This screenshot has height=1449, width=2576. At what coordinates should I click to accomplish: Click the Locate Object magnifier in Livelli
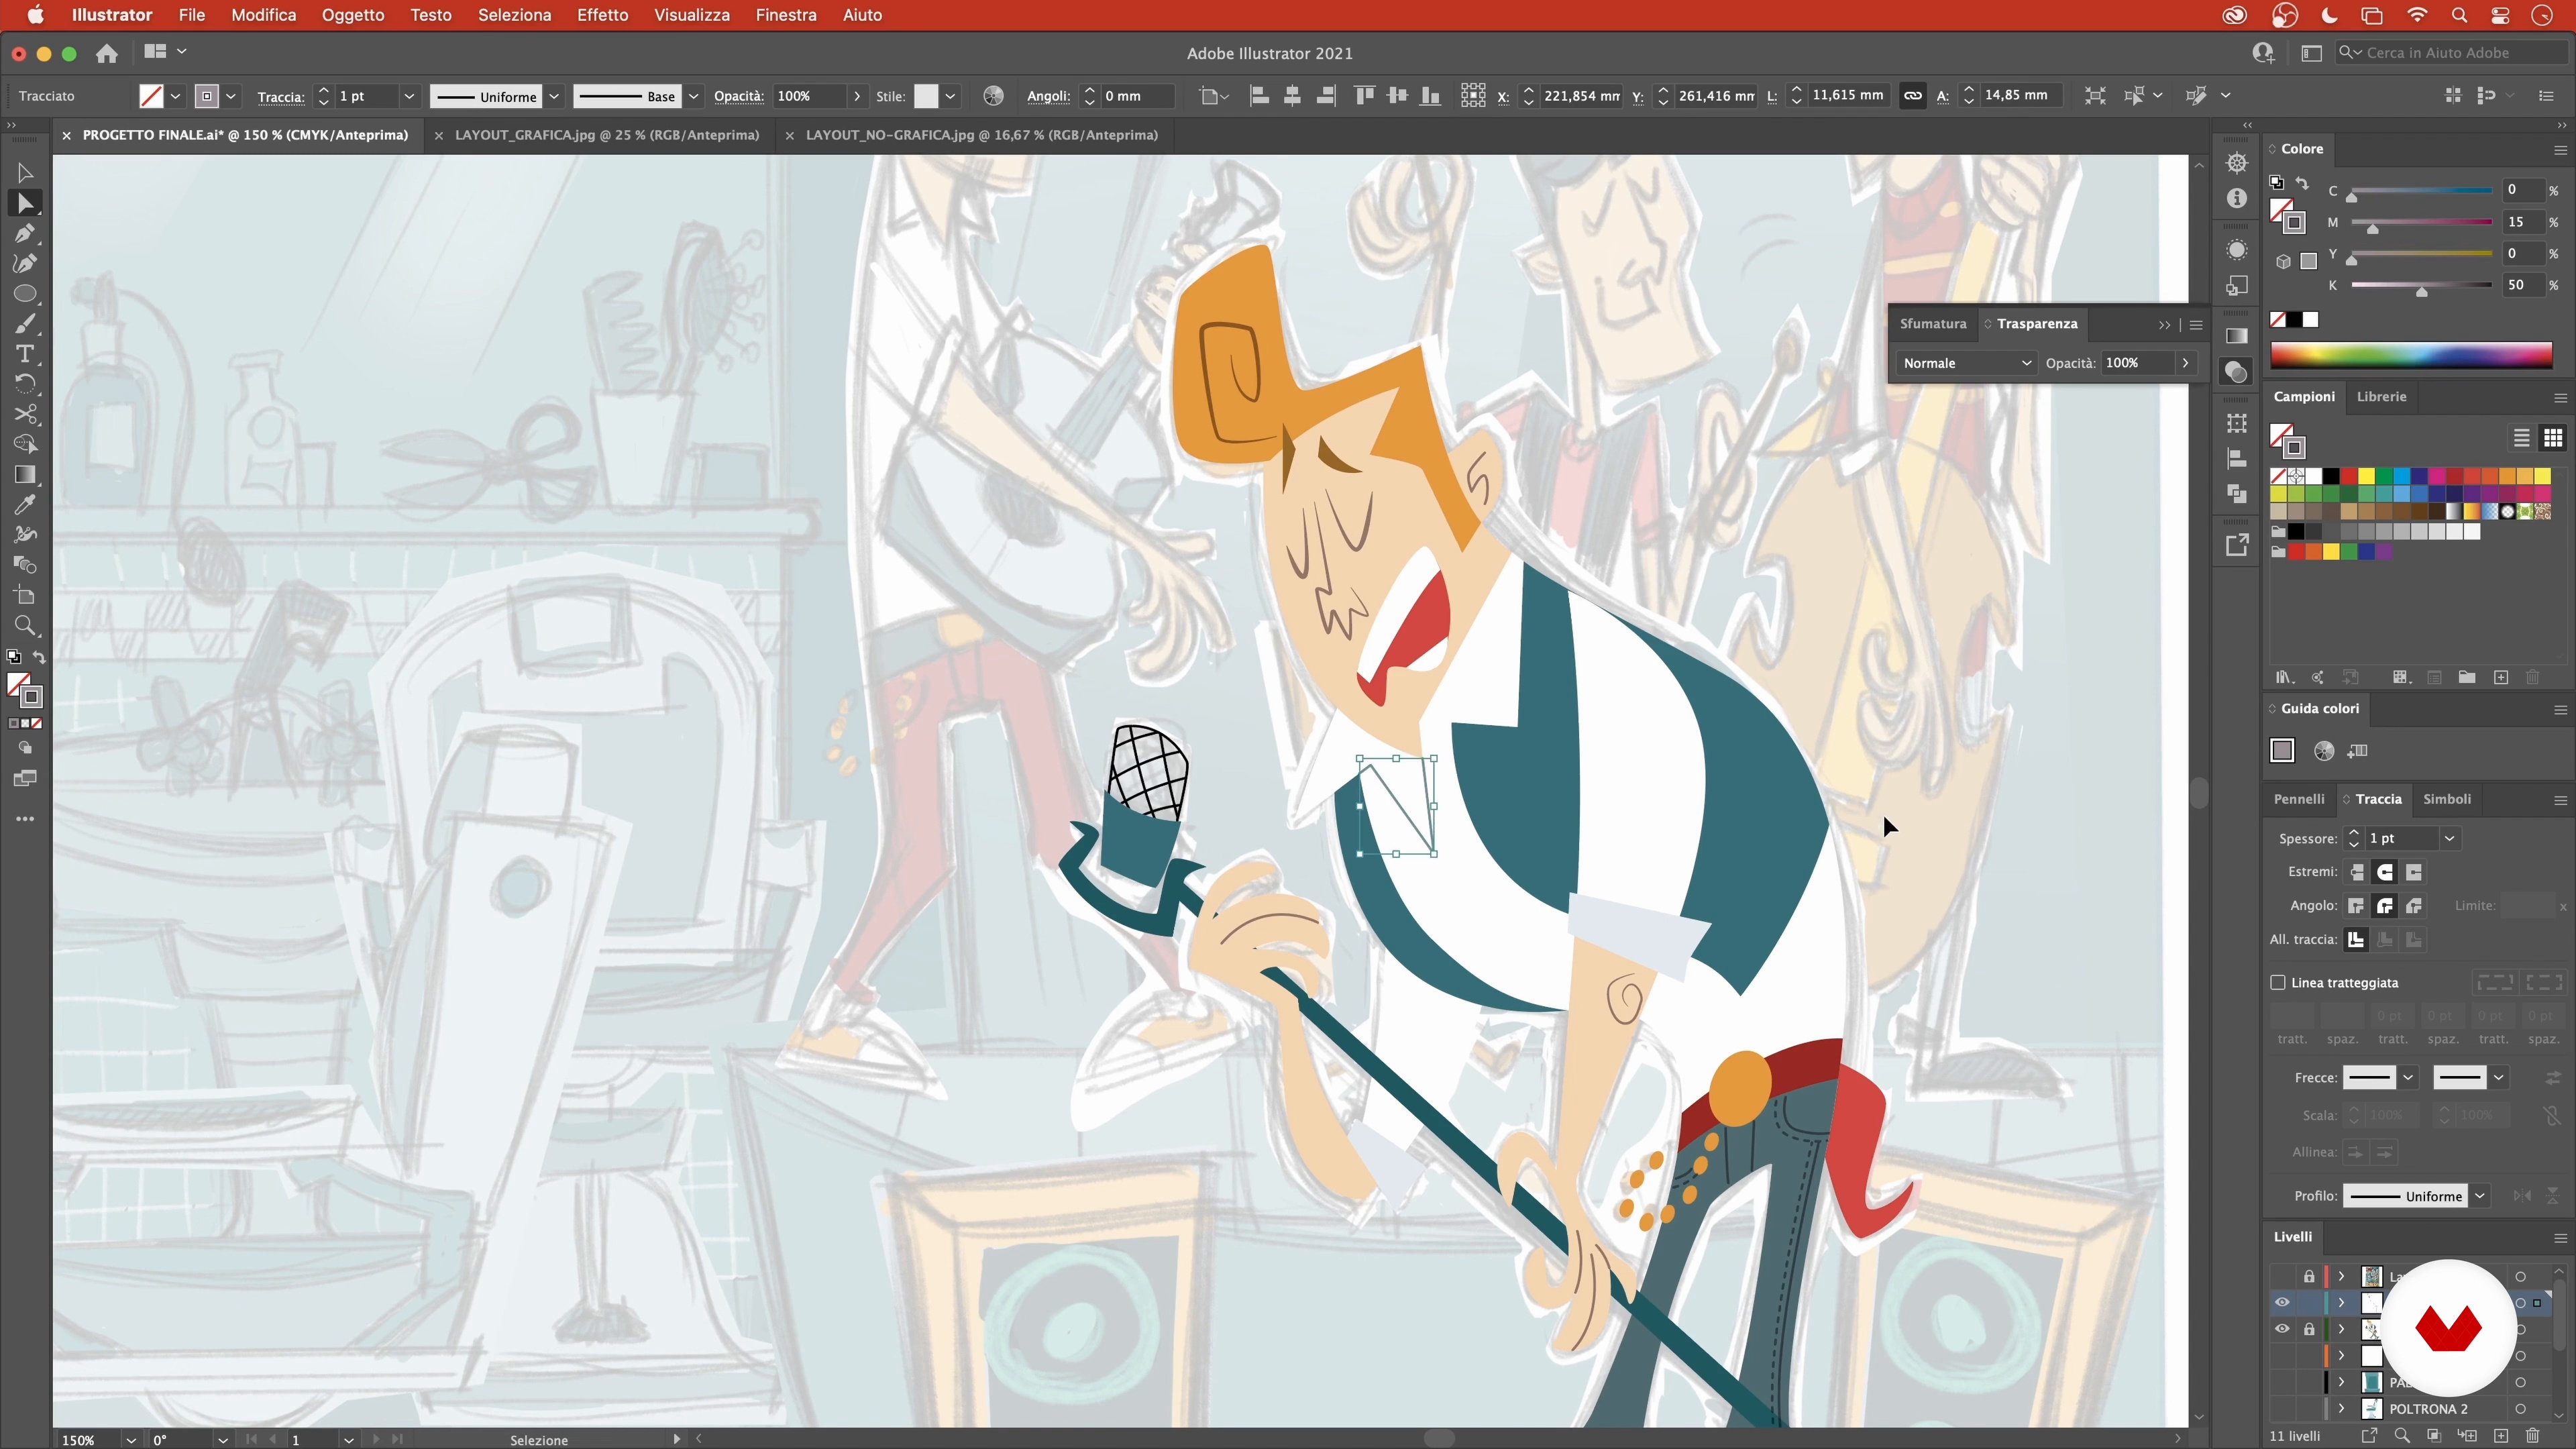point(2402,1436)
